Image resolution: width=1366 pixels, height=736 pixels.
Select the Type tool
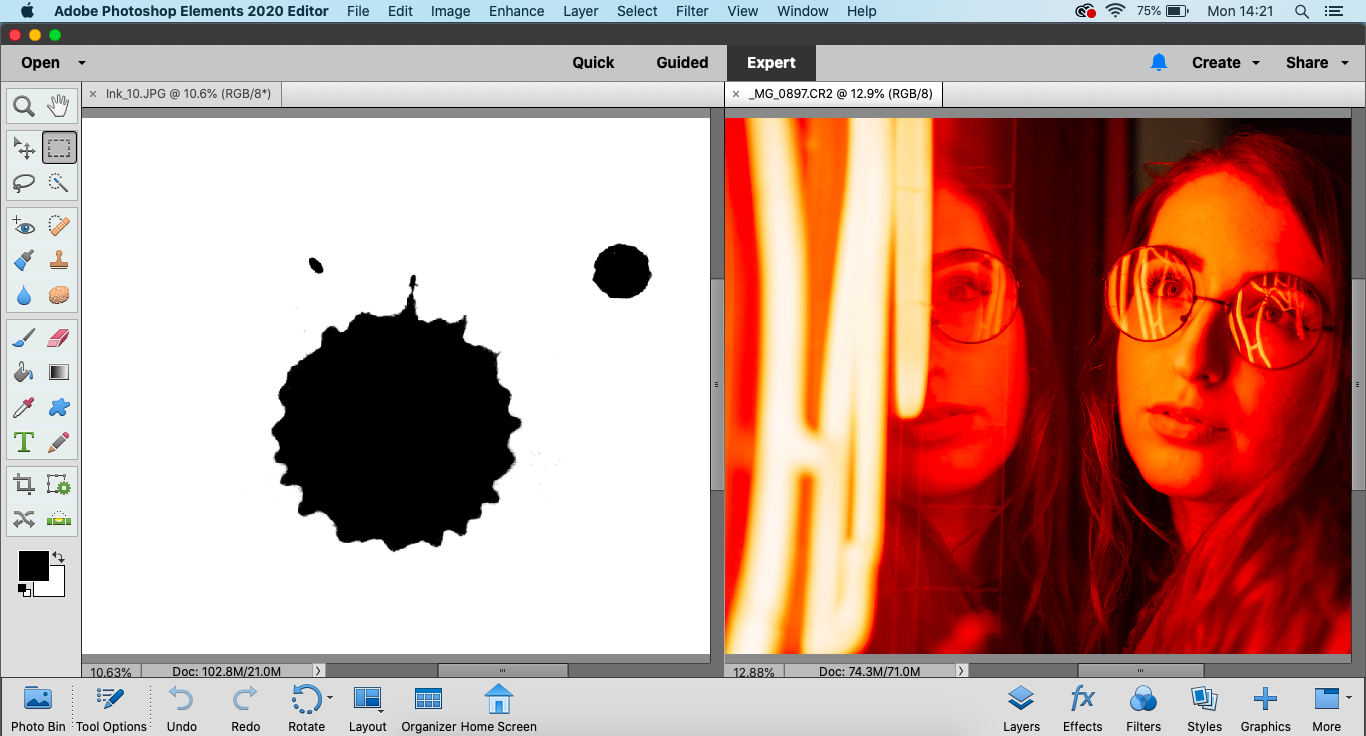tap(24, 442)
